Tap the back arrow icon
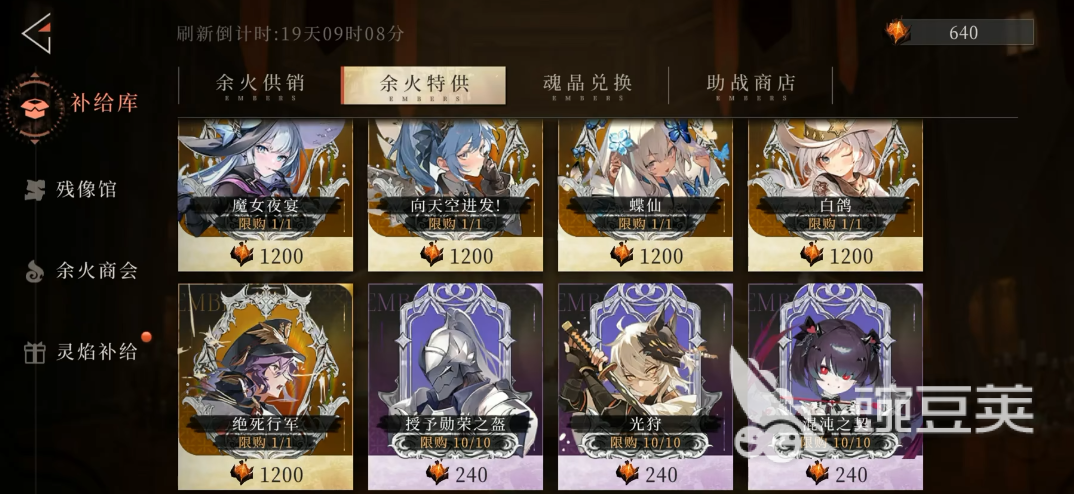 point(37,34)
